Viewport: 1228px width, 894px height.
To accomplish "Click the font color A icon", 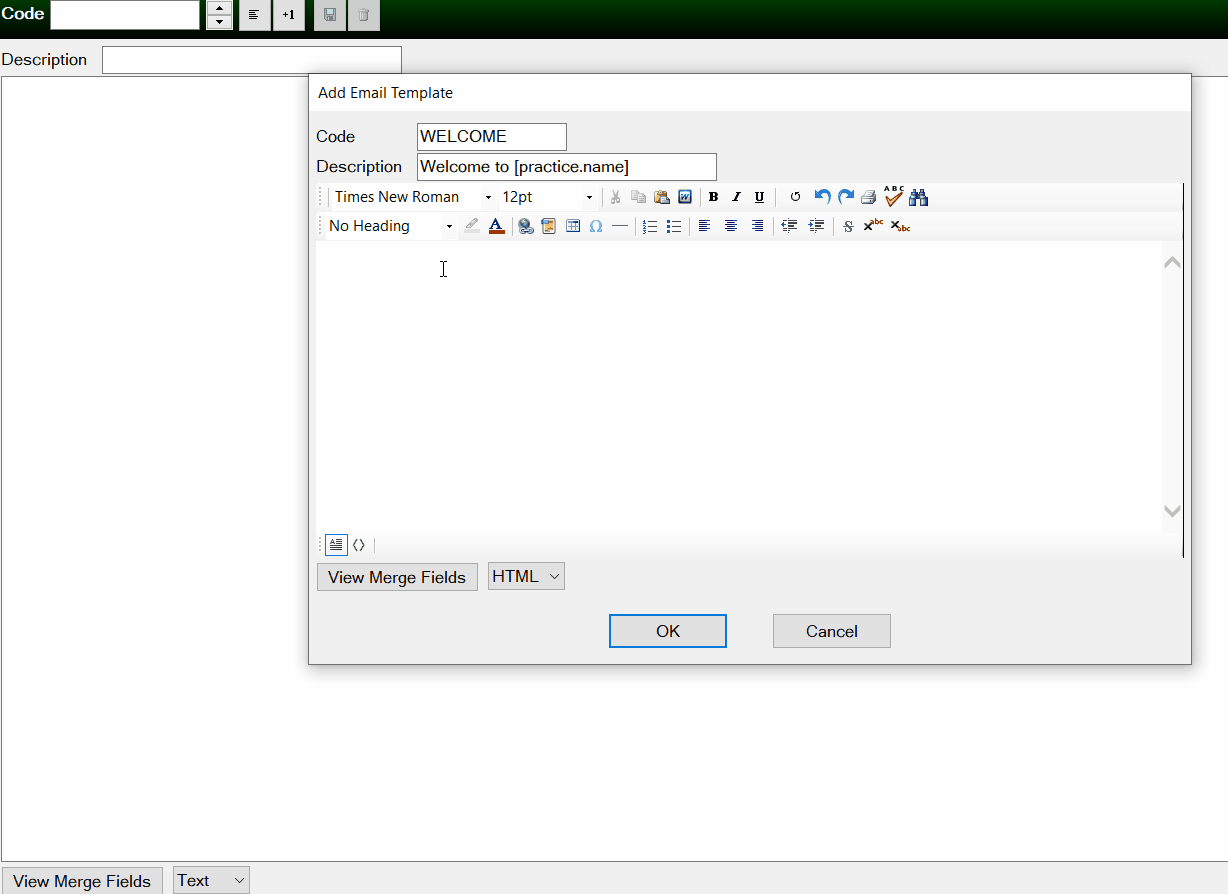I will point(496,226).
